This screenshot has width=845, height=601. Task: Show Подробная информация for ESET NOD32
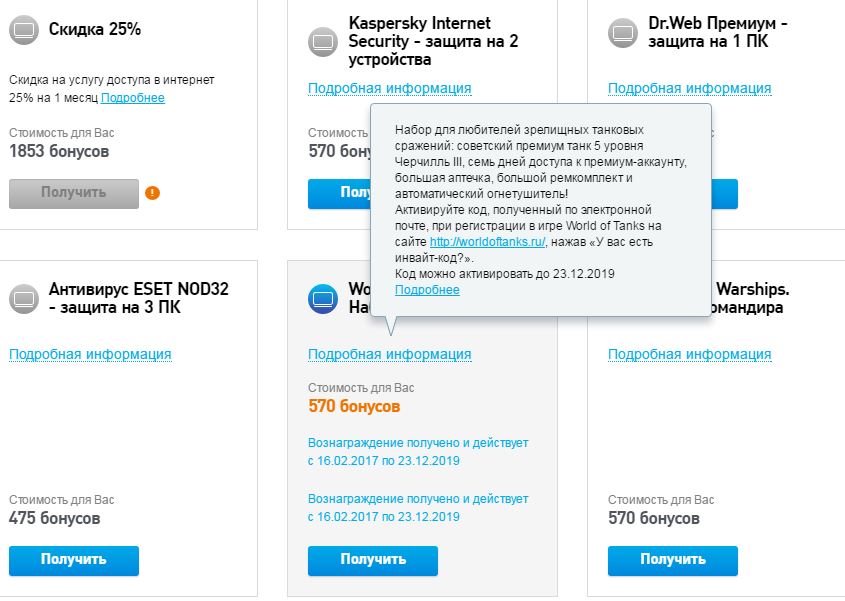click(90, 354)
